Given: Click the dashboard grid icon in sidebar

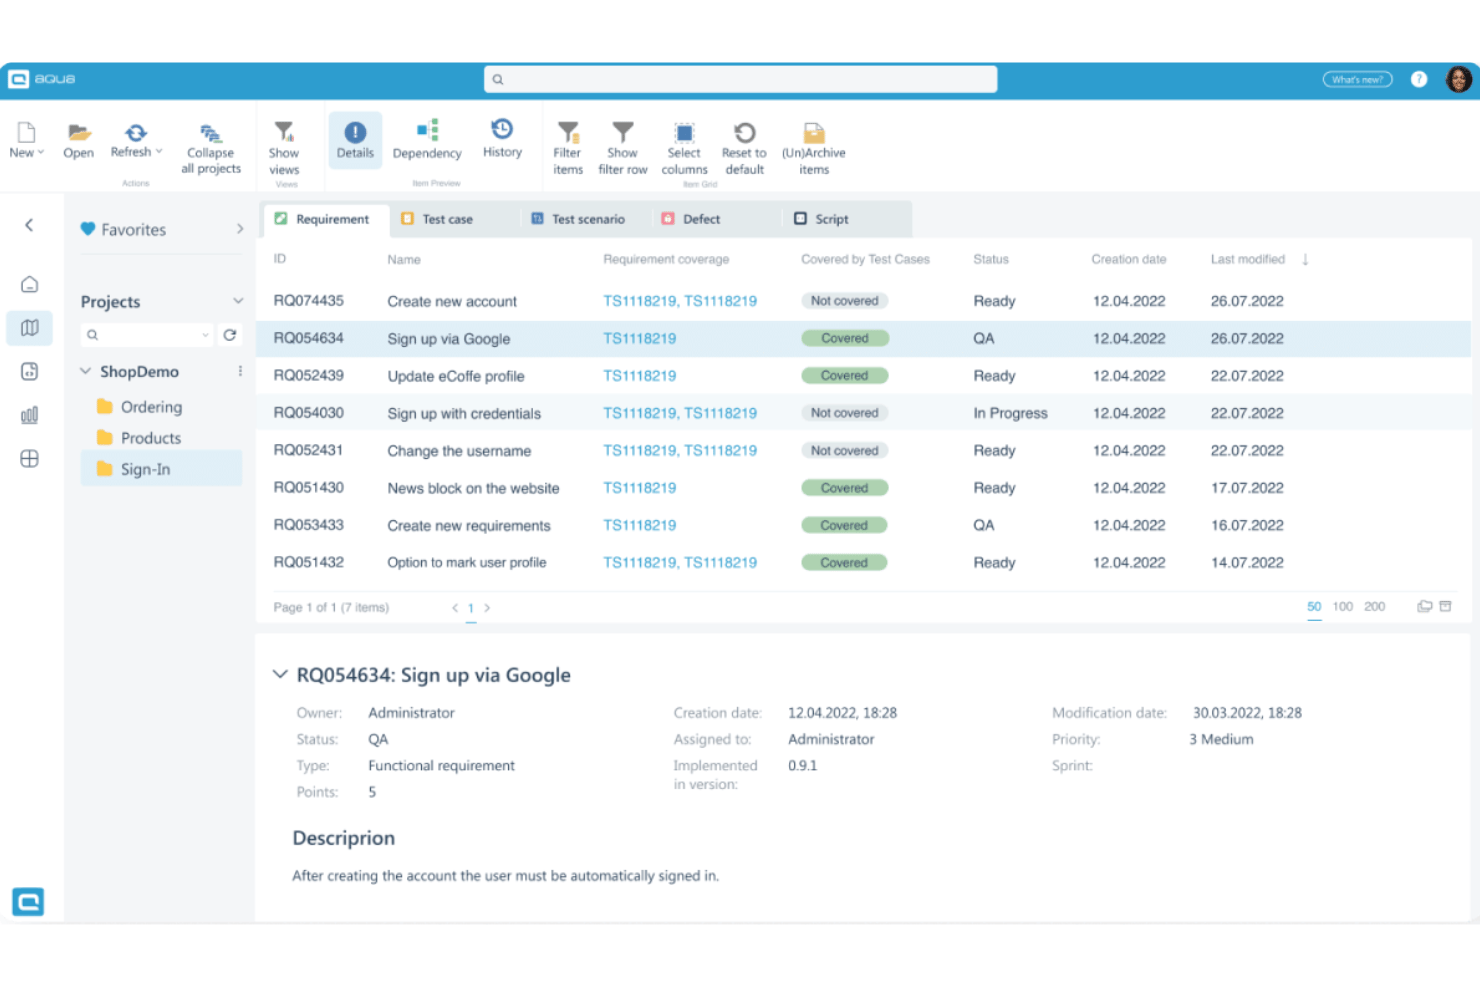Looking at the screenshot, I should [30, 459].
